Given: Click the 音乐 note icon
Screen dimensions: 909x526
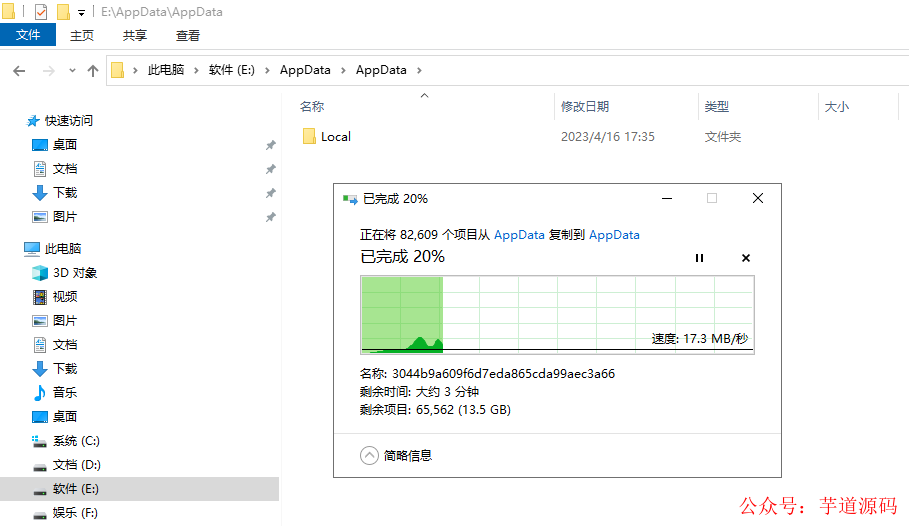Looking at the screenshot, I should point(39,393).
